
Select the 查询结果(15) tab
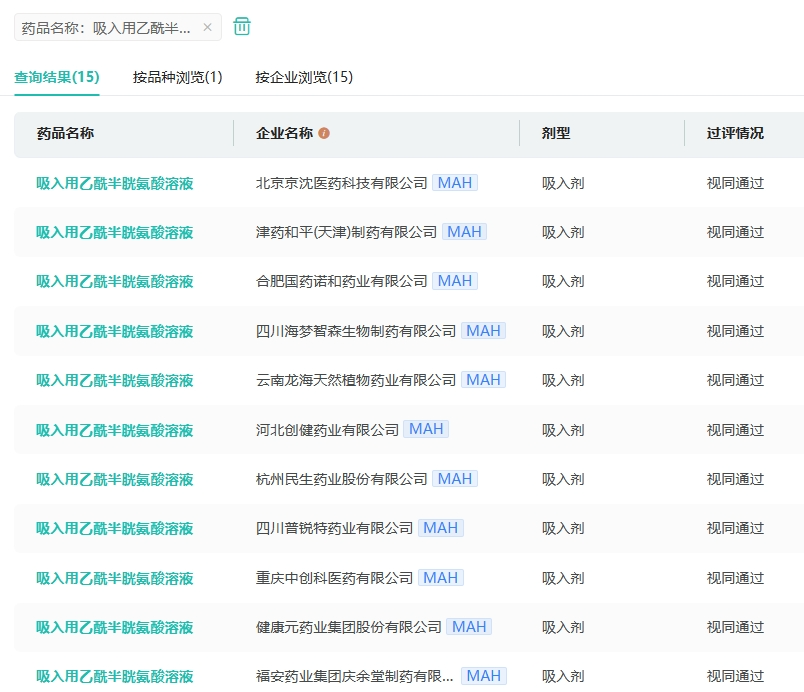click(x=57, y=77)
